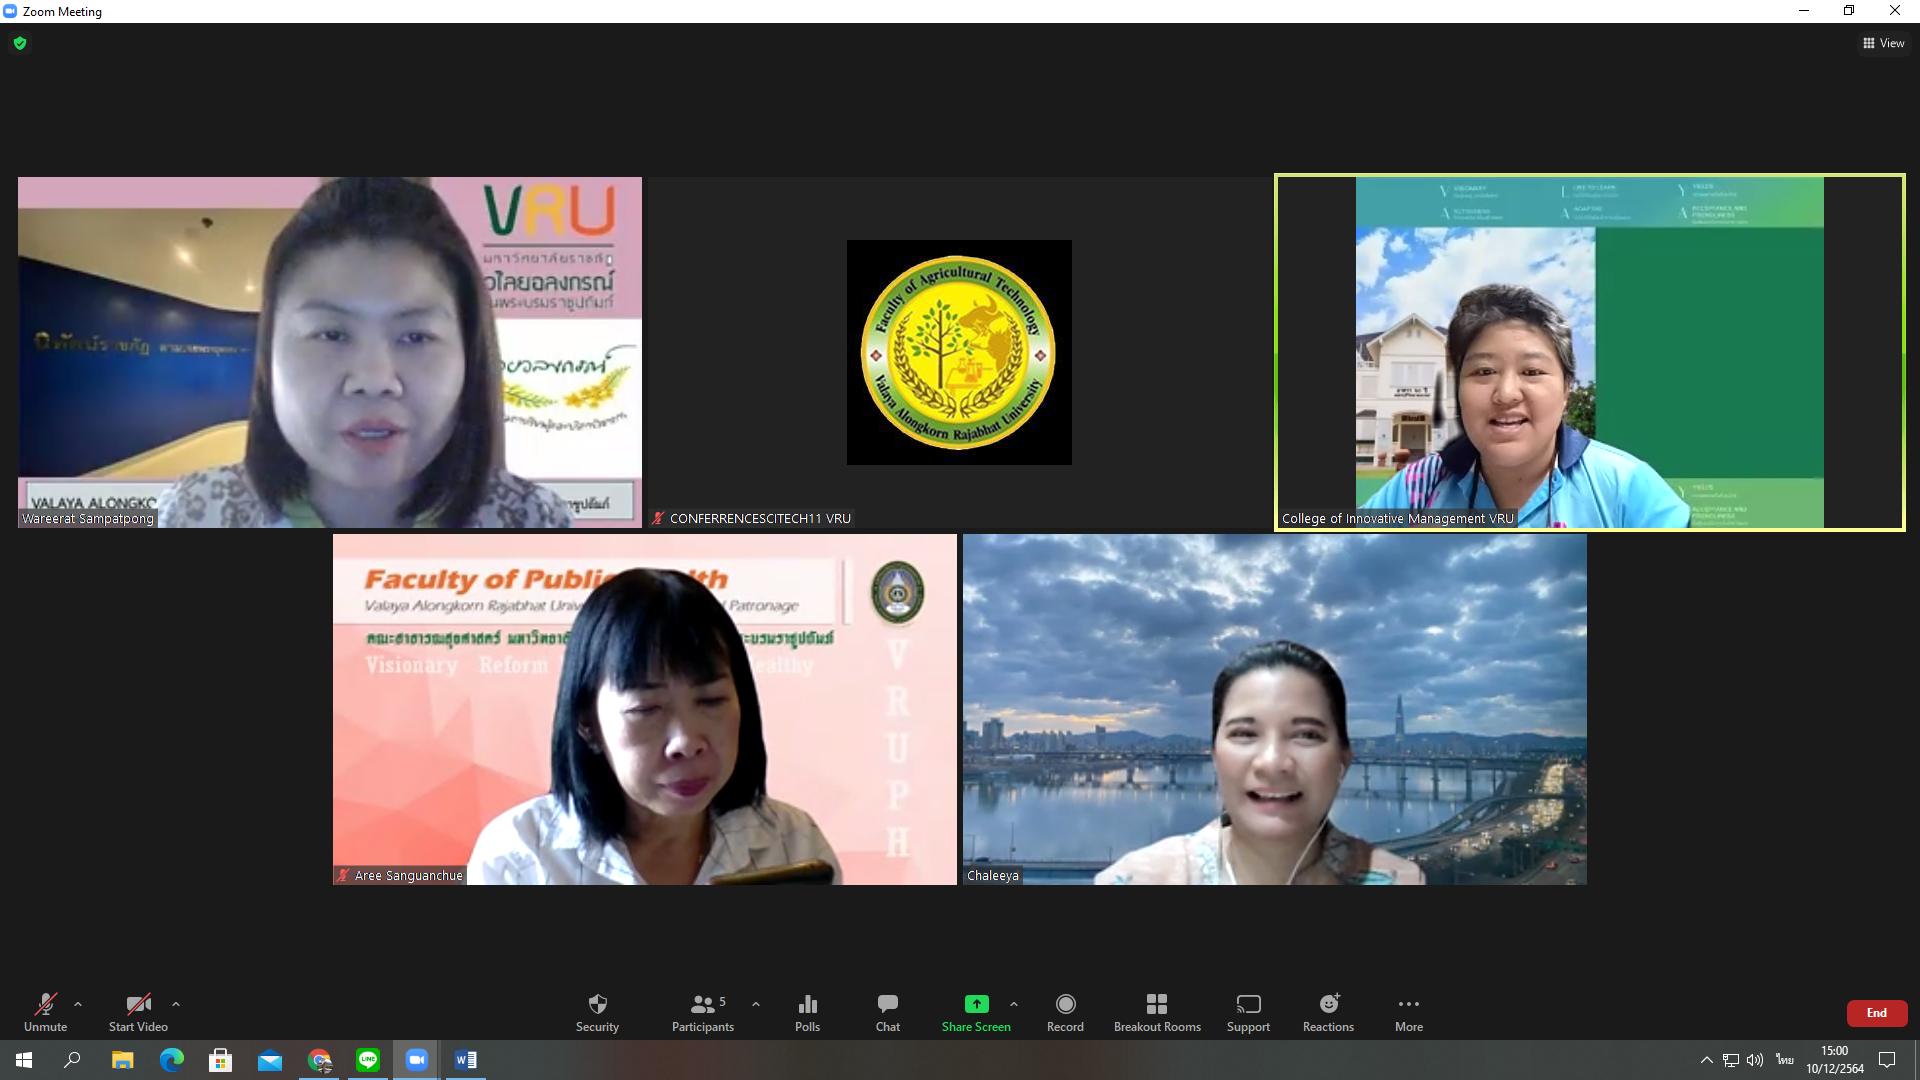Open Reactions picker
This screenshot has height=1080, width=1920.
pos(1328,1012)
